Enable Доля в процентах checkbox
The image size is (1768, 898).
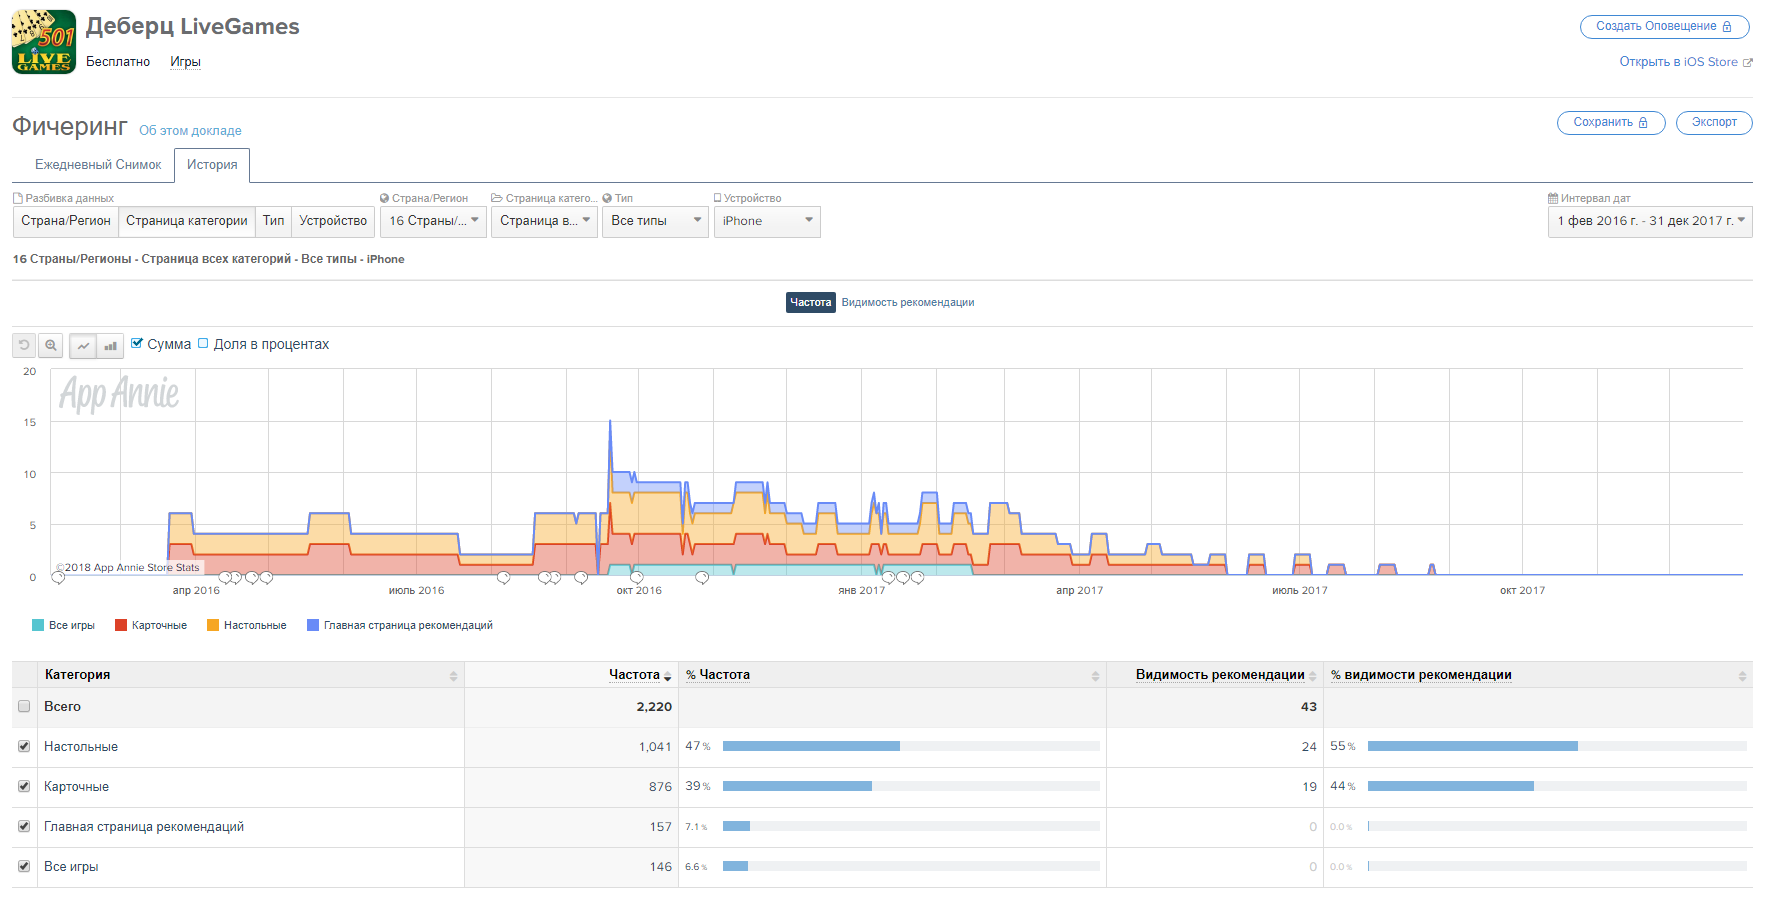coord(203,343)
